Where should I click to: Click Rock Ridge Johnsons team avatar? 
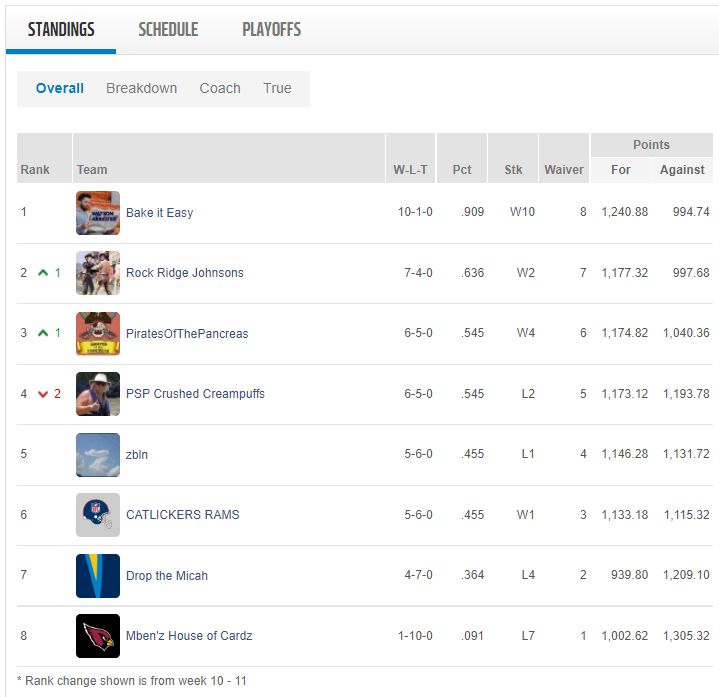click(98, 273)
